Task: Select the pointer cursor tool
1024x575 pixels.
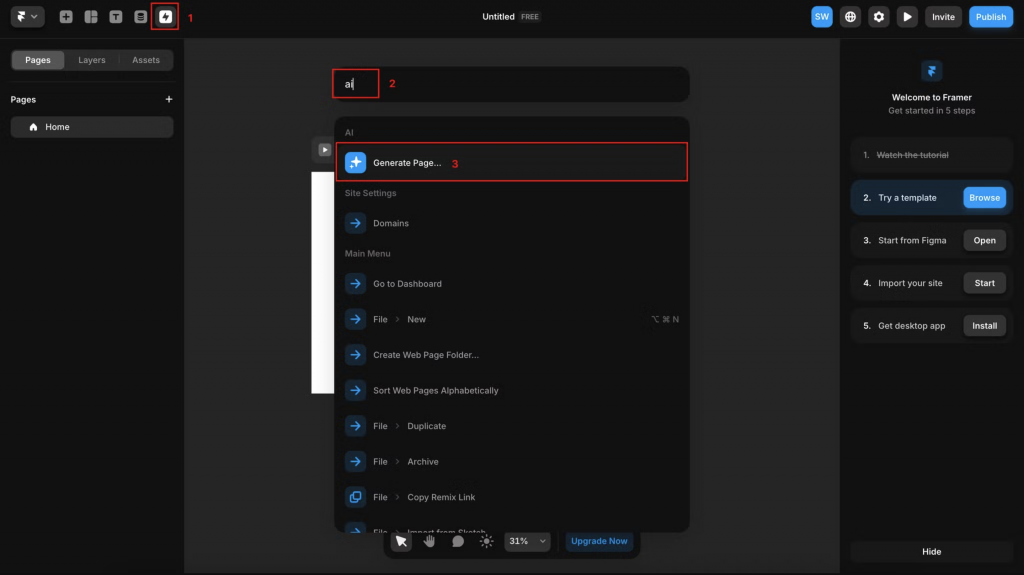Action: [x=401, y=541]
